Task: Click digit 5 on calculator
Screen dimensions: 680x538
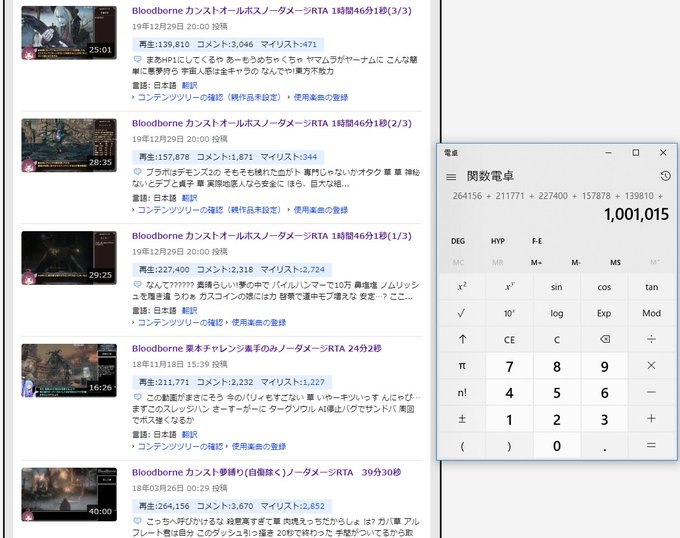Action: click(556, 393)
